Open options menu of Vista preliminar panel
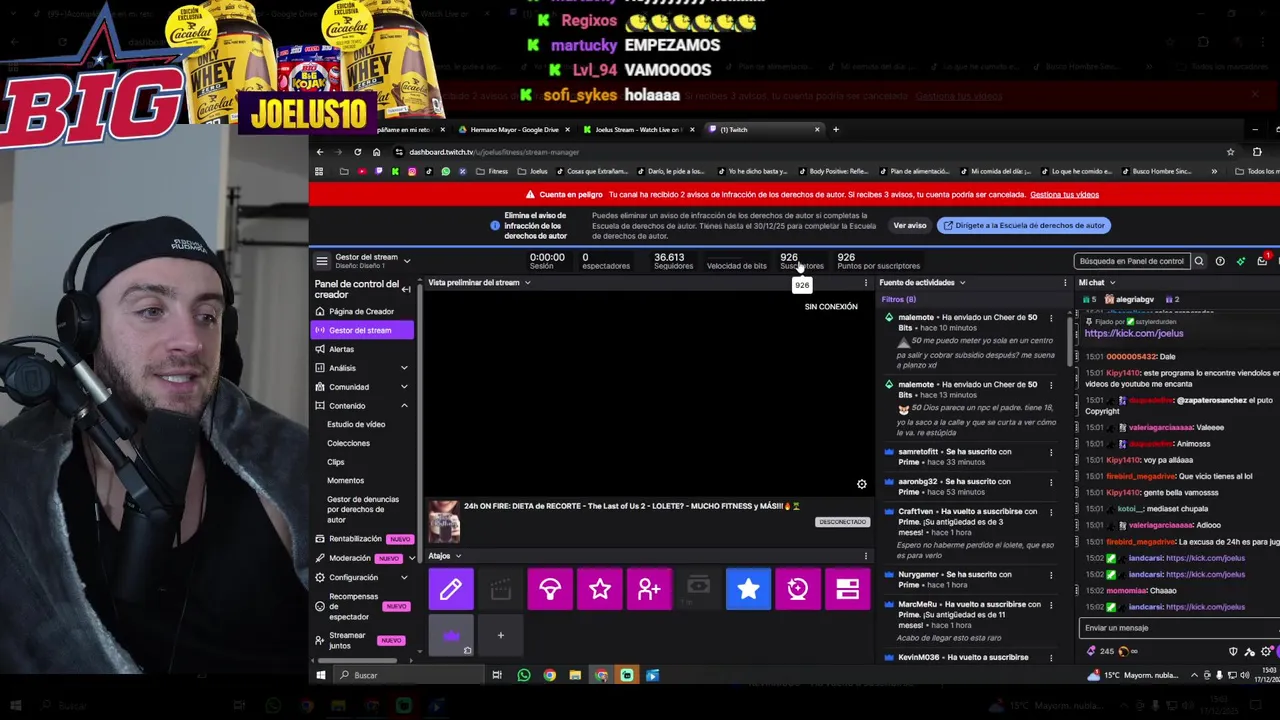 [x=866, y=283]
